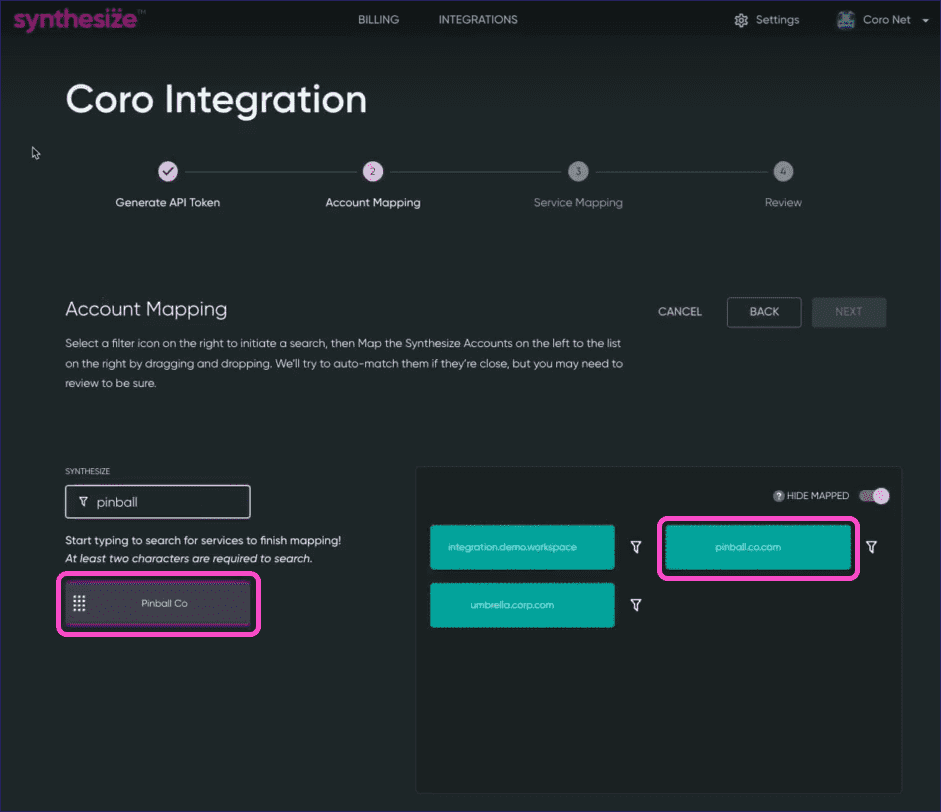This screenshot has width=941, height=812.
Task: Open BILLING in the top navigation
Action: coord(377,19)
